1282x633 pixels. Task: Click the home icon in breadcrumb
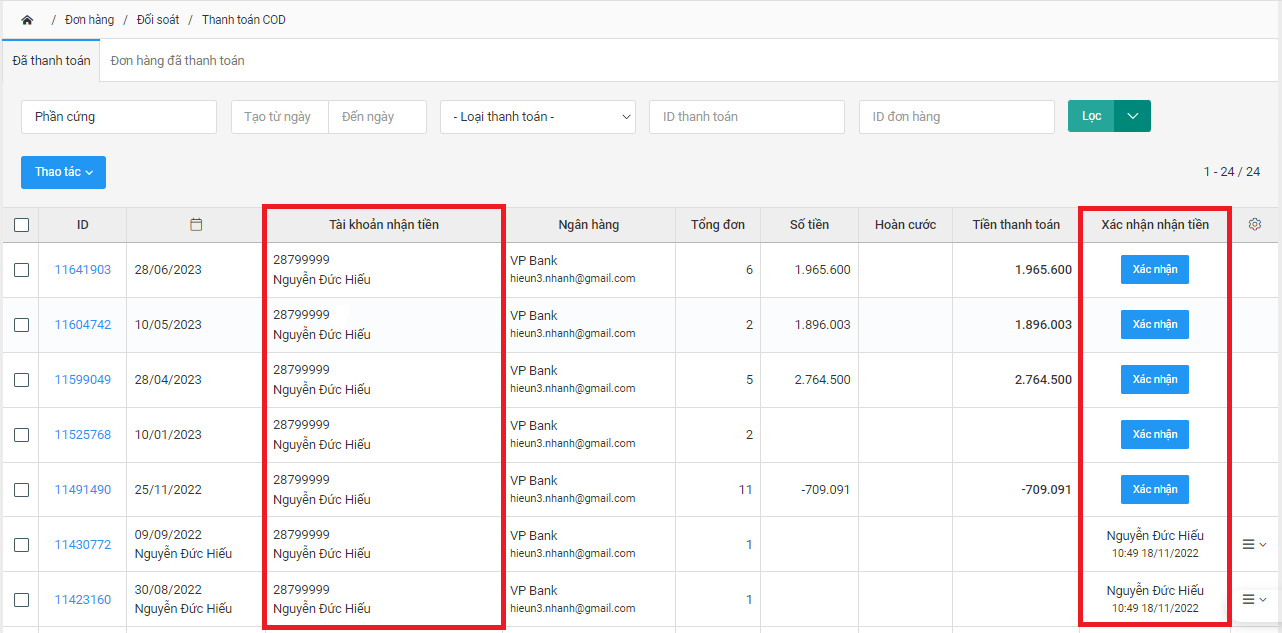click(27, 20)
